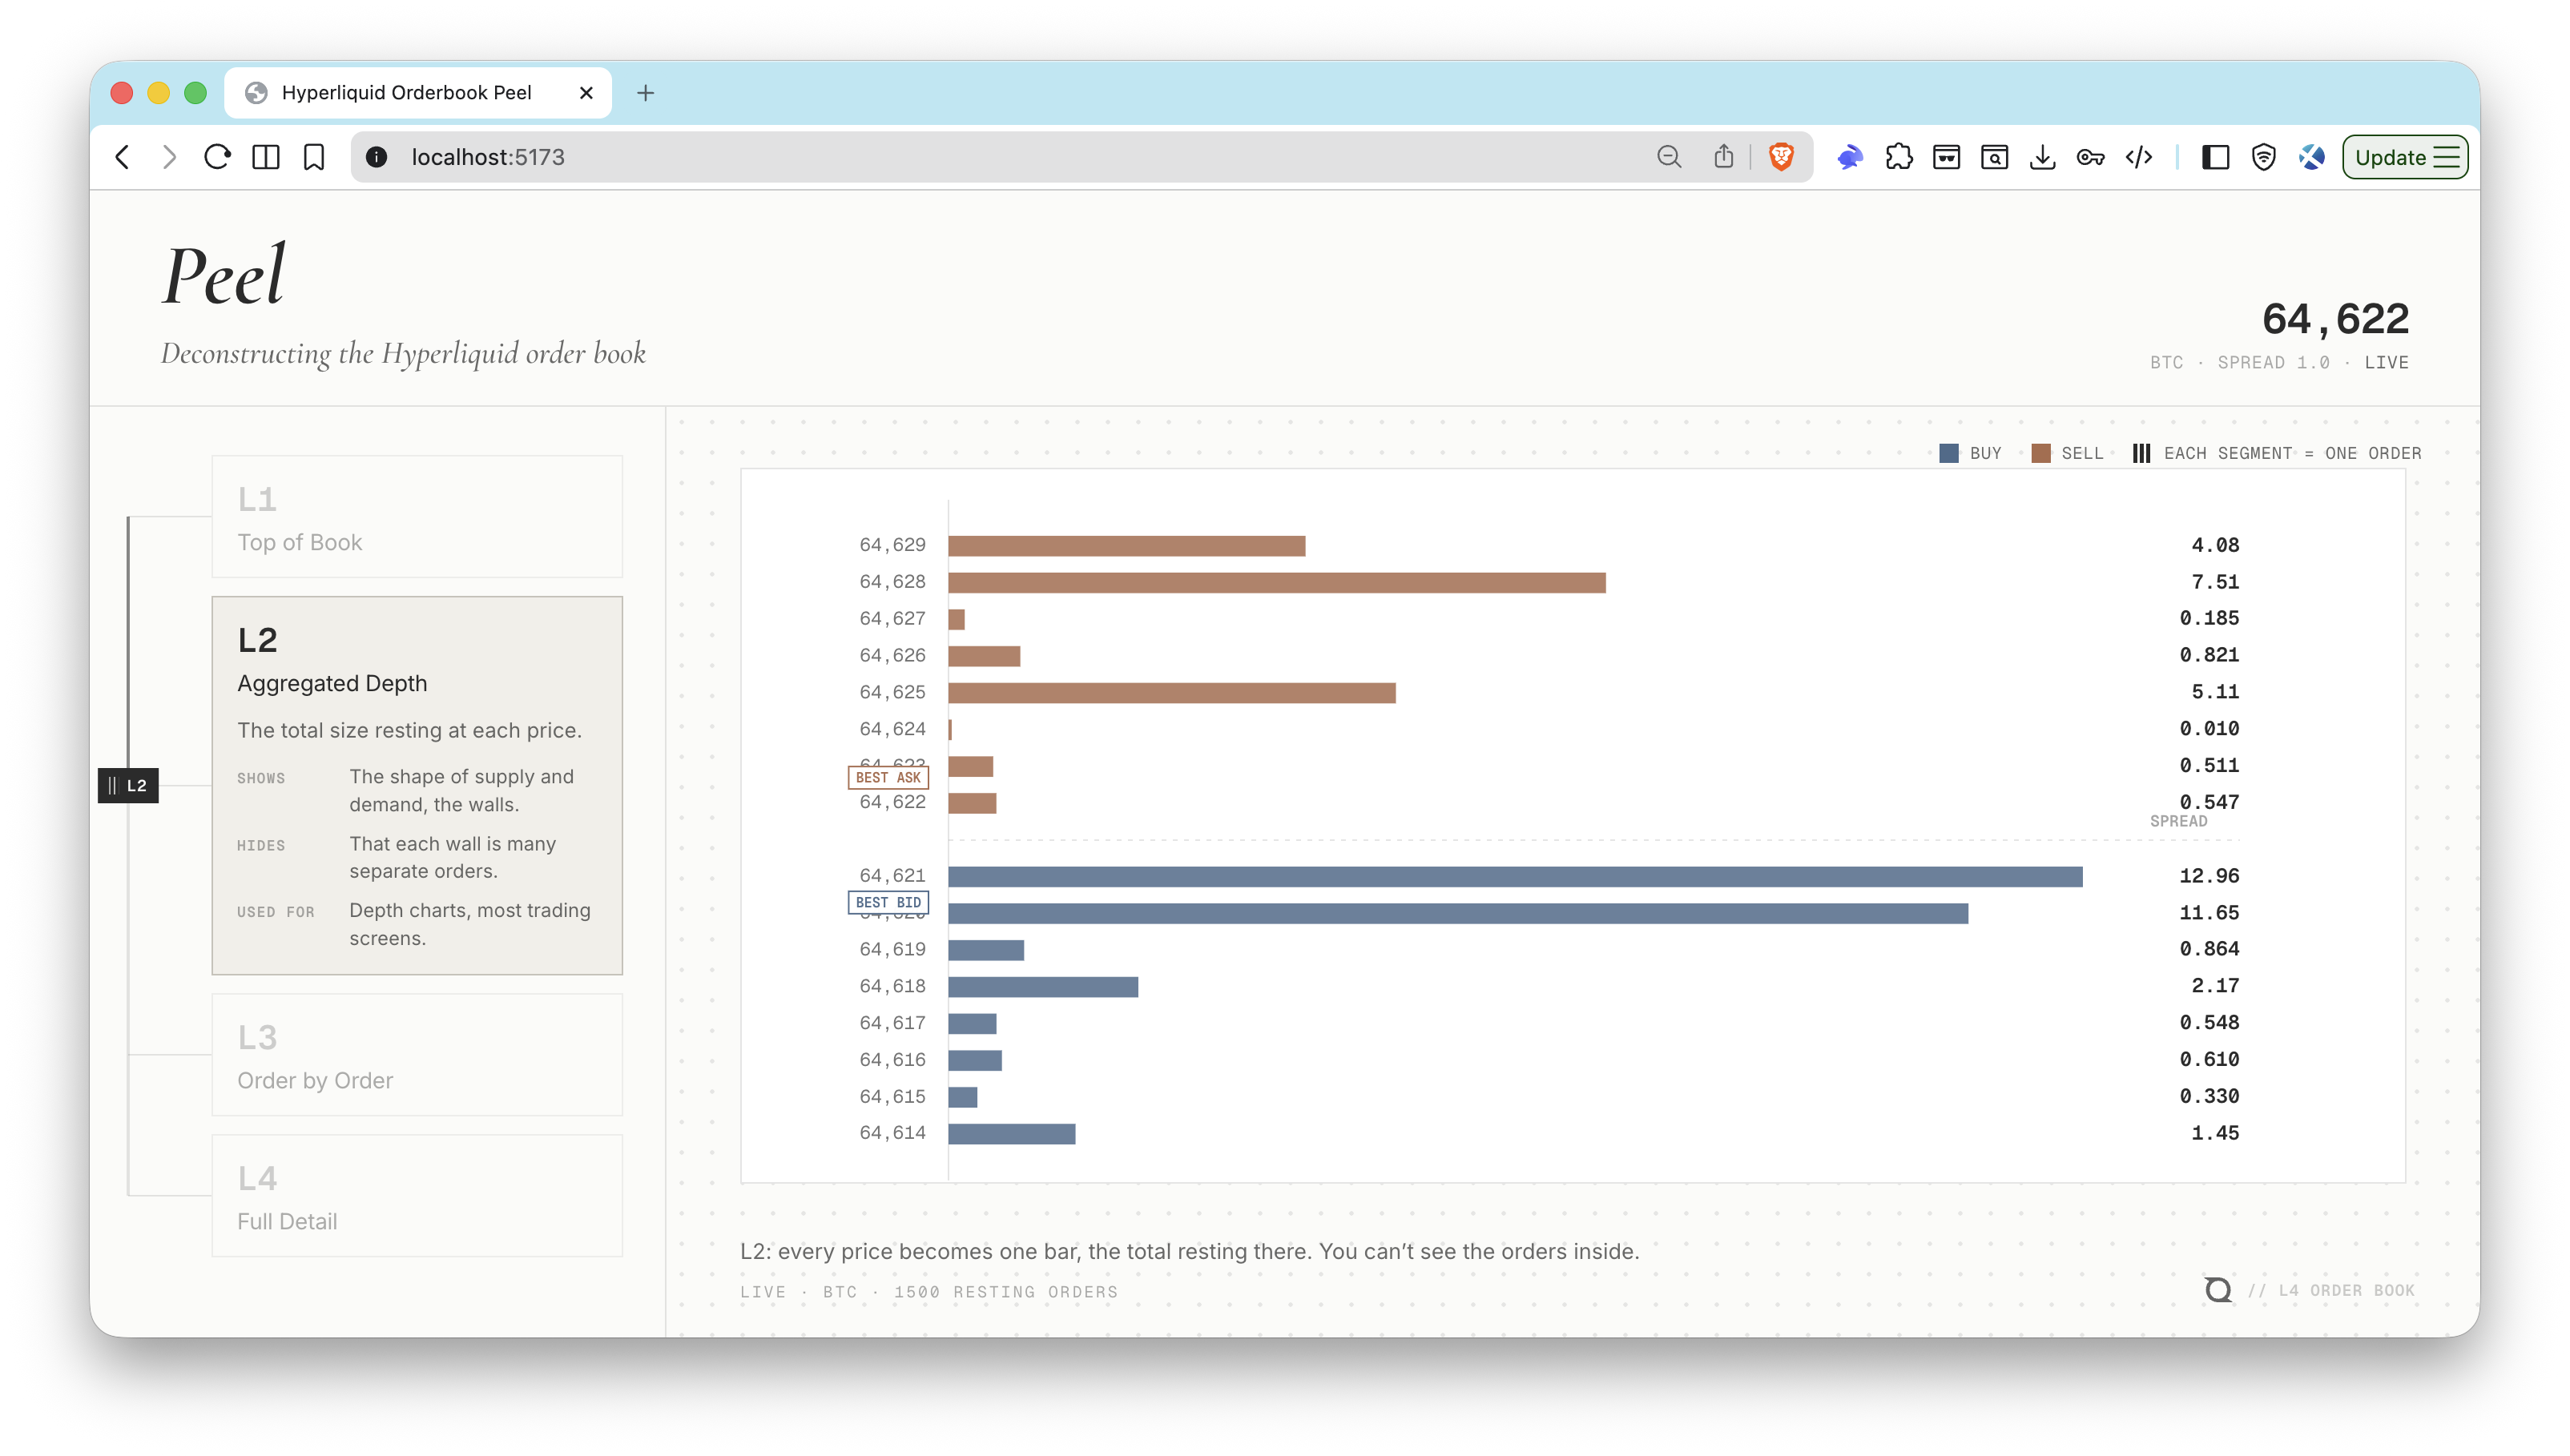Viewport: 2570px width, 1456px height.
Task: Click the BEST ASK label badge
Action: tap(888, 777)
